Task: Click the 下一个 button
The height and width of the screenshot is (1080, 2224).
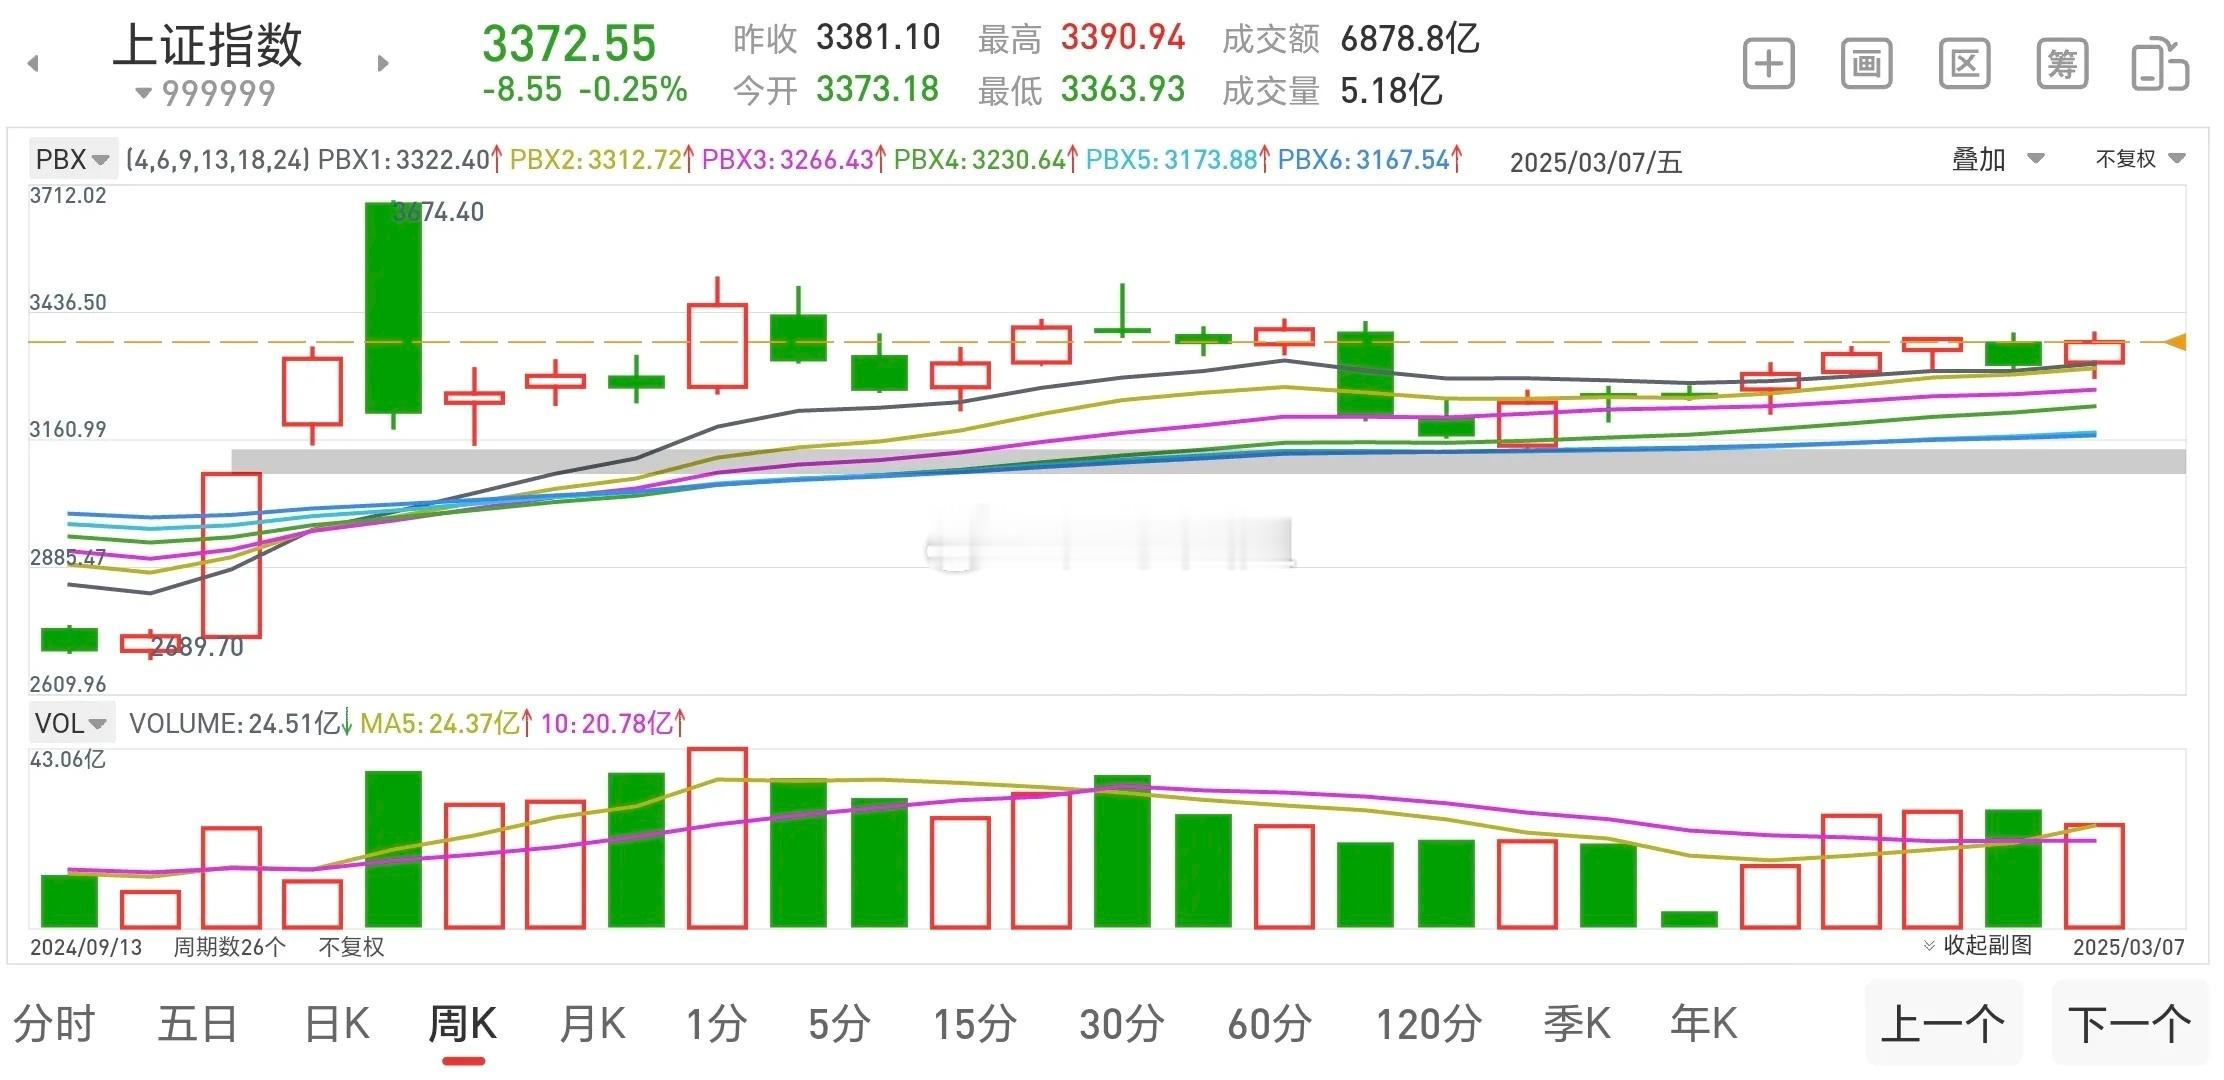Action: point(2130,1024)
